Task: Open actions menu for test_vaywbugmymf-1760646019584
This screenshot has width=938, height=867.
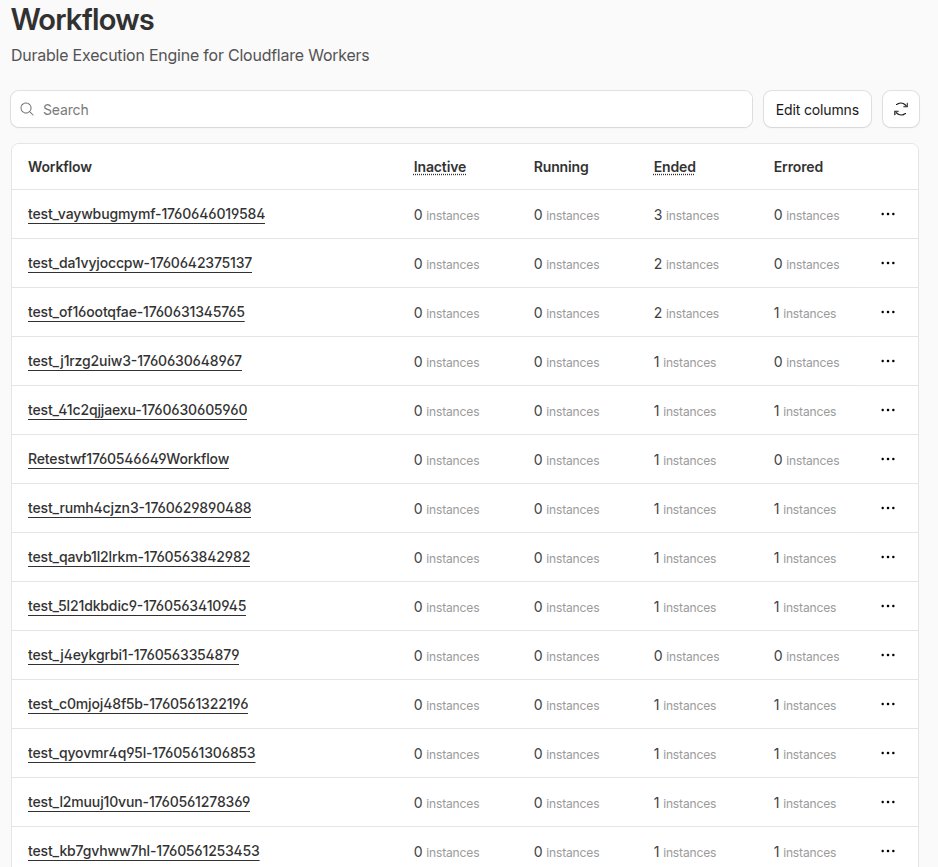Action: pos(888,214)
